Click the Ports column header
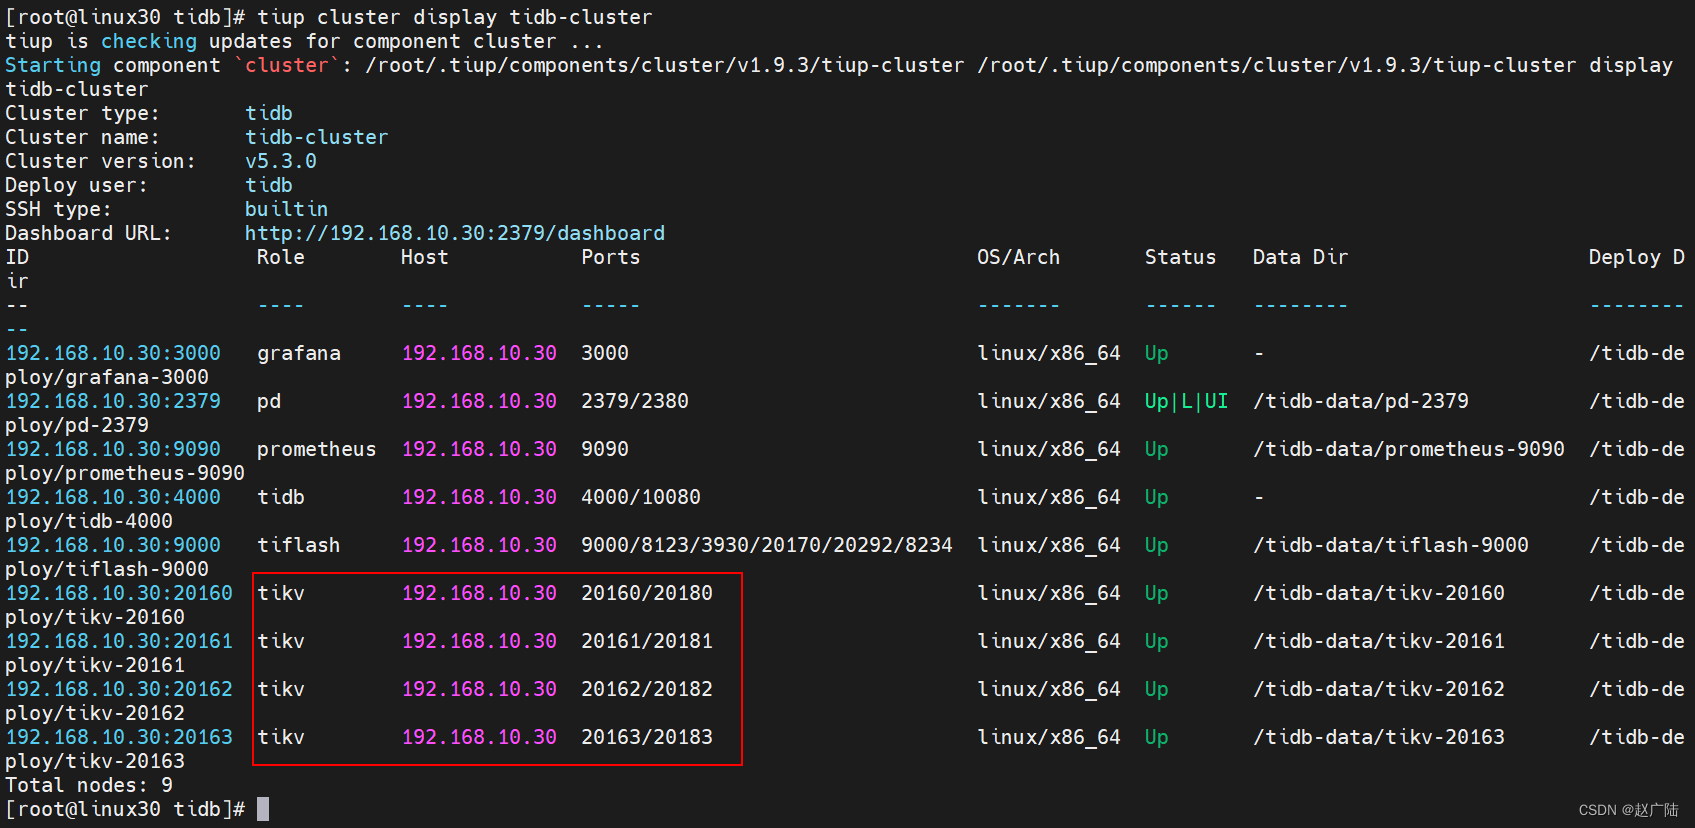Viewport: 1695px width, 828px height. [x=611, y=257]
